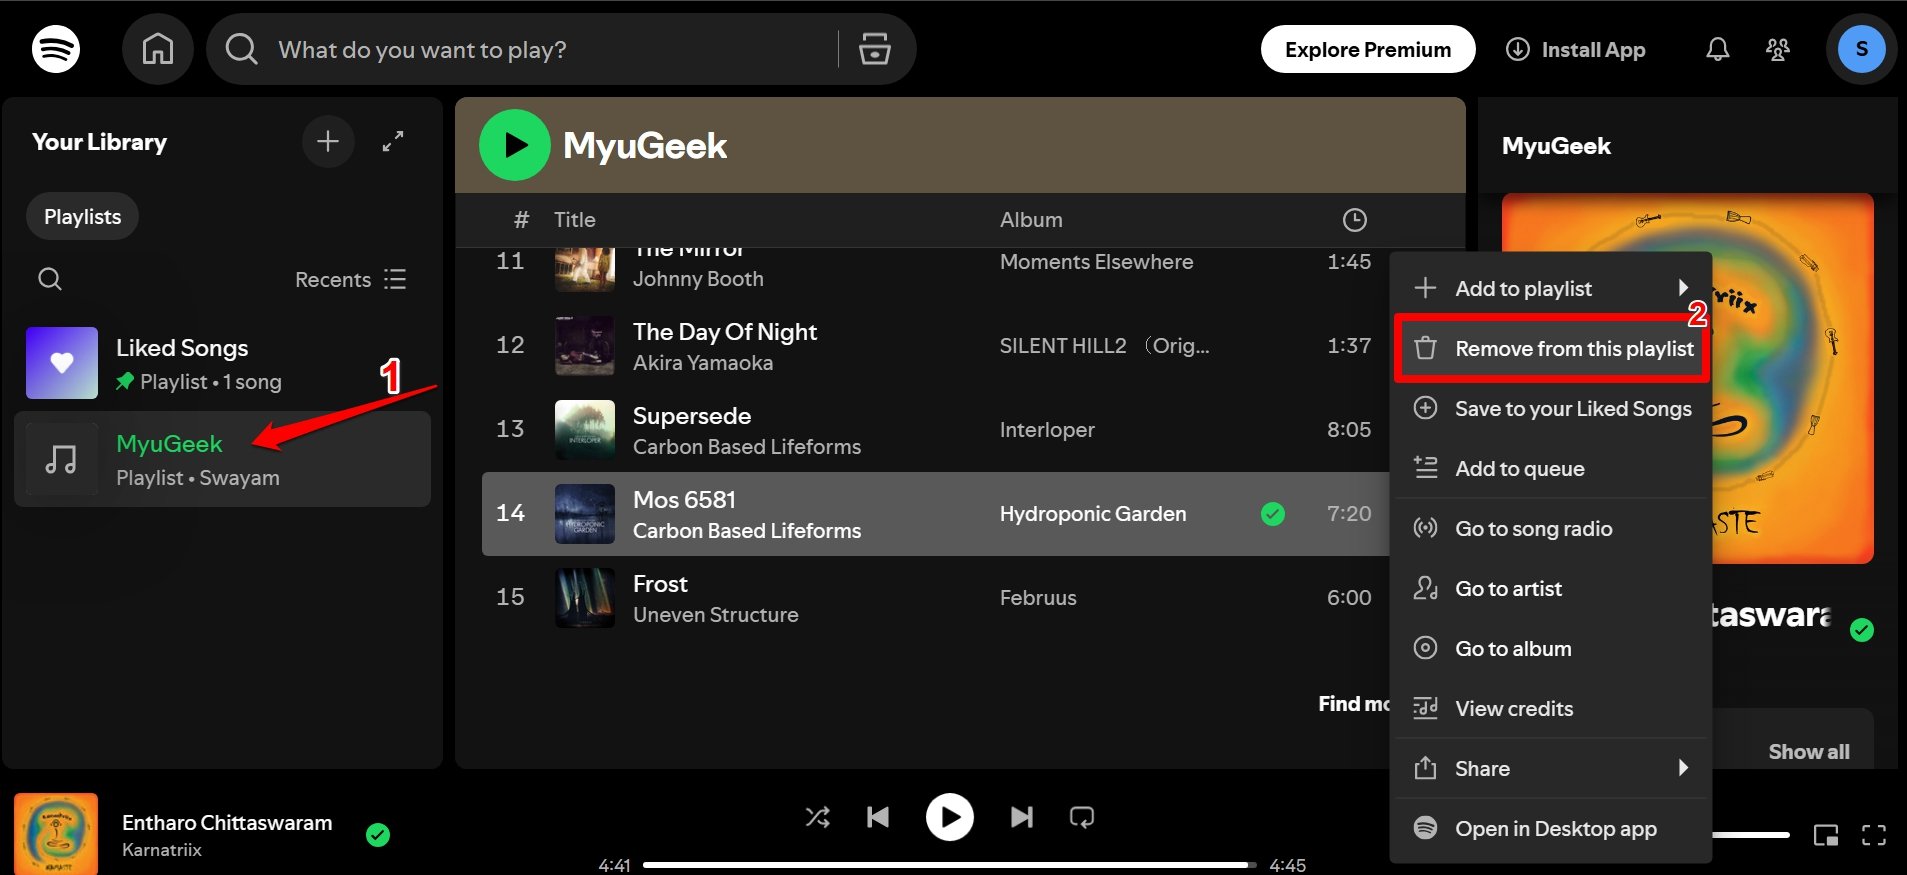Open the Recents sort list menu
Screen dimensions: 1907x875
350,279
